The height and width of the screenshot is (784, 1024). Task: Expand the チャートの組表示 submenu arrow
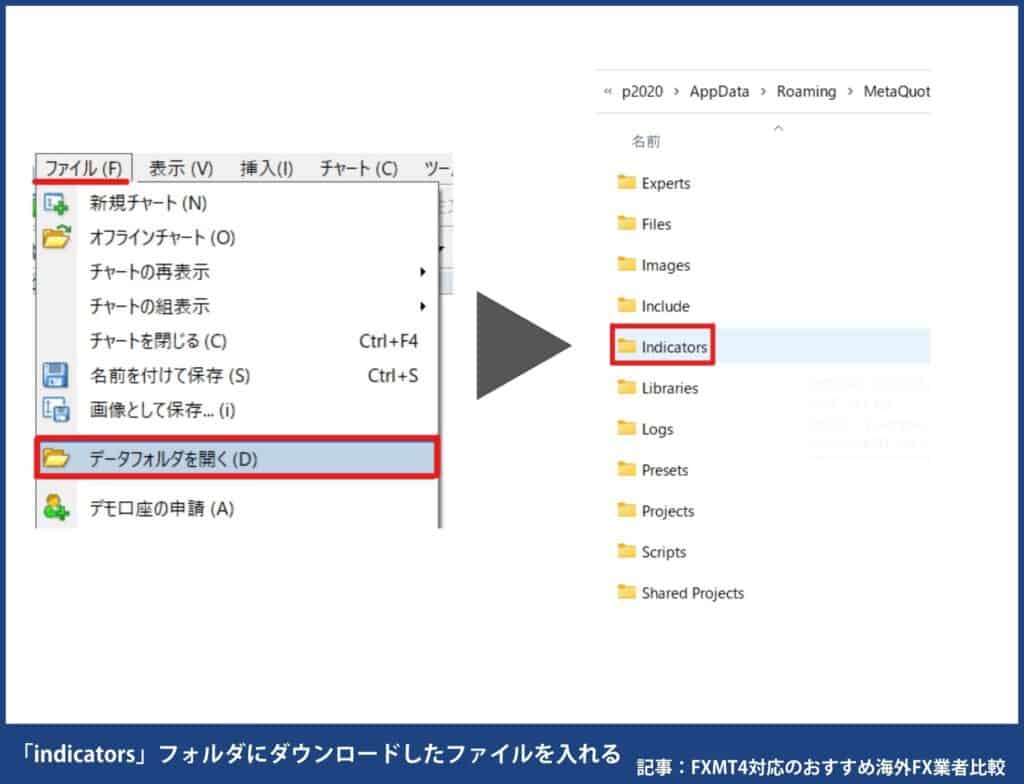(x=424, y=307)
